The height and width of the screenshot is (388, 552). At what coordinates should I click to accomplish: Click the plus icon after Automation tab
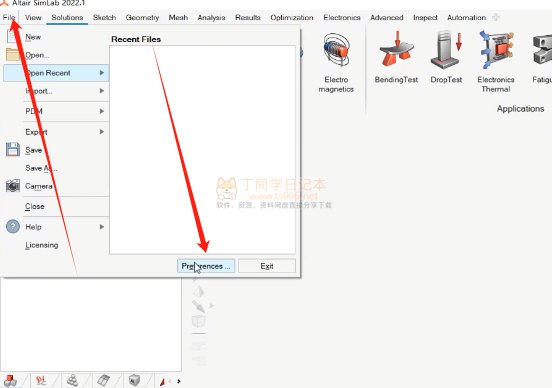496,17
